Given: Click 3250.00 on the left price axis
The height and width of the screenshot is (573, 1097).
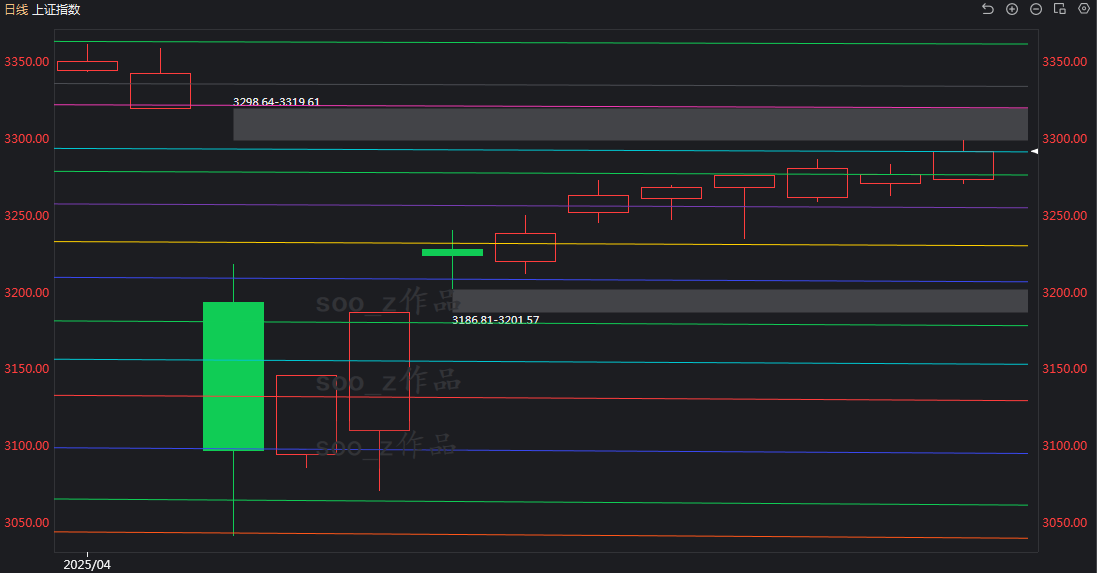Looking at the screenshot, I should click(27, 215).
